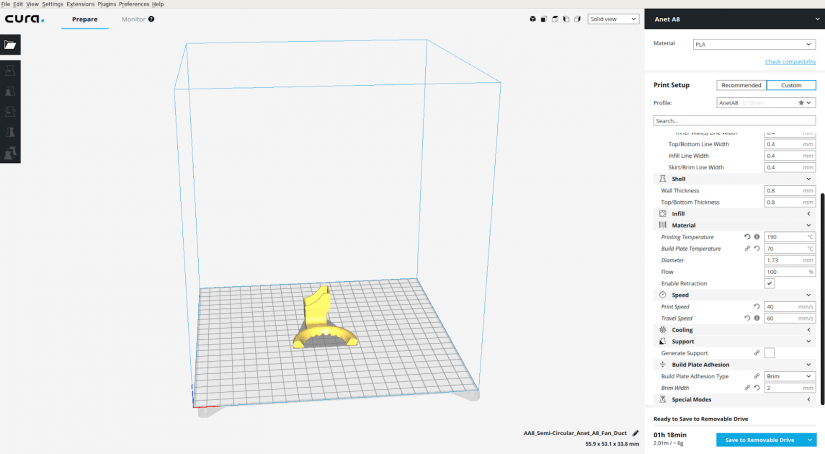Screen dimensions: 825x454
Task: Click the link icon for Build Plate Temperature
Action: click(747, 248)
